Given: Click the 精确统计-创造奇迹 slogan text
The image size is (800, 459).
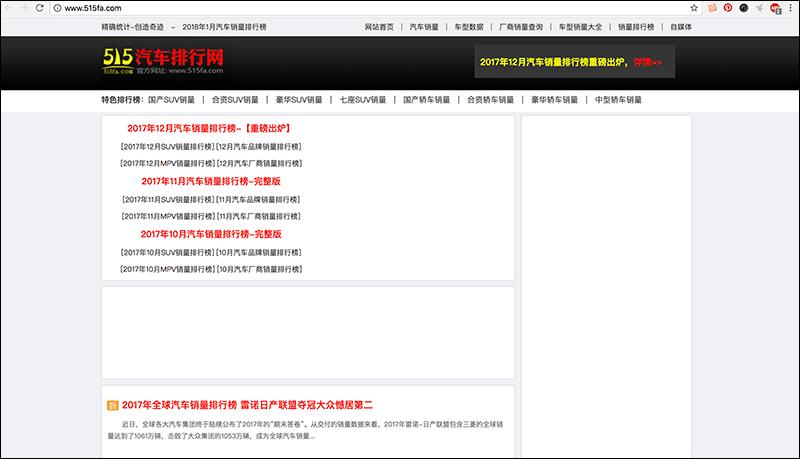Looking at the screenshot, I should 133,27.
